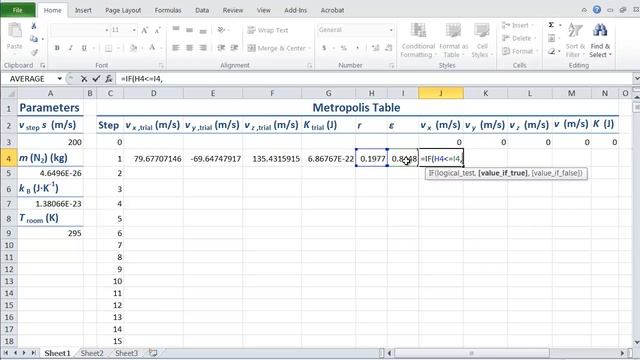Click the Comma Style icon
This screenshot has width=640, height=360.
[358, 48]
